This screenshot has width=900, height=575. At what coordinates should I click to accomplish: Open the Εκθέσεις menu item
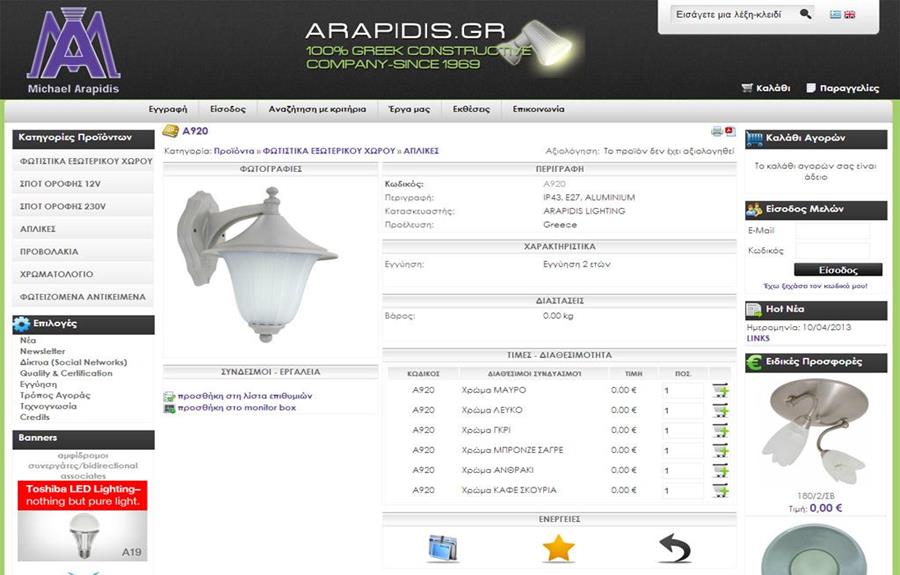click(x=471, y=109)
